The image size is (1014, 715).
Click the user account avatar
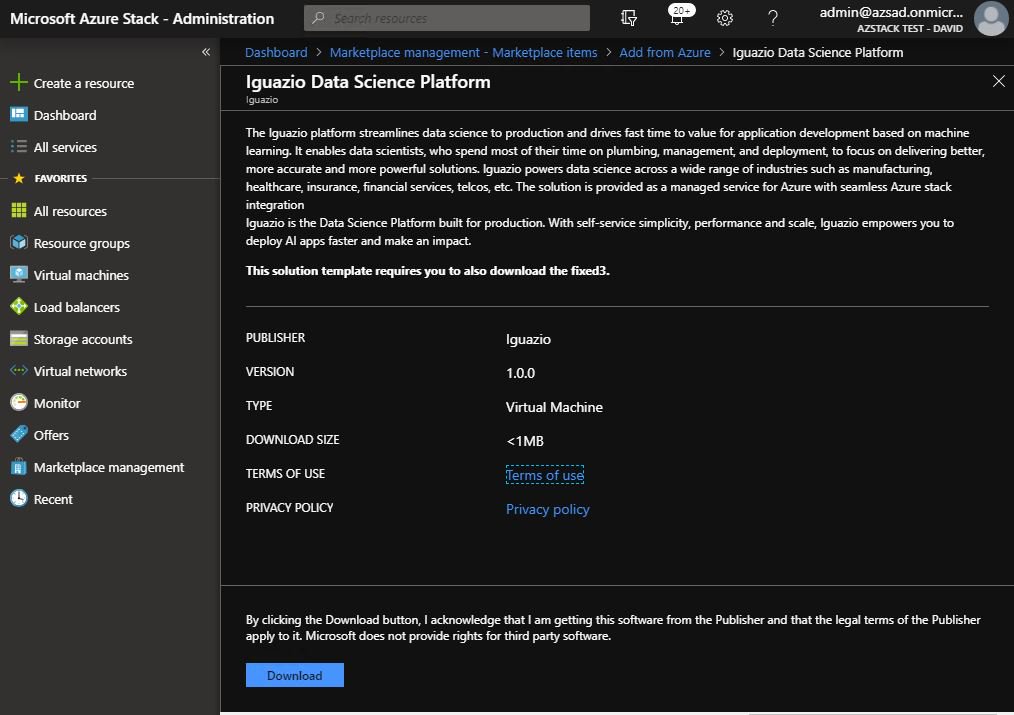992,18
